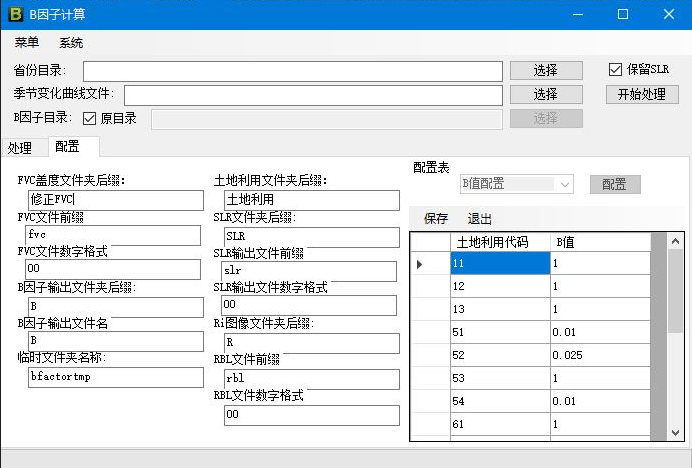Click the B因子输出文件夹后缀 field

click(116, 307)
